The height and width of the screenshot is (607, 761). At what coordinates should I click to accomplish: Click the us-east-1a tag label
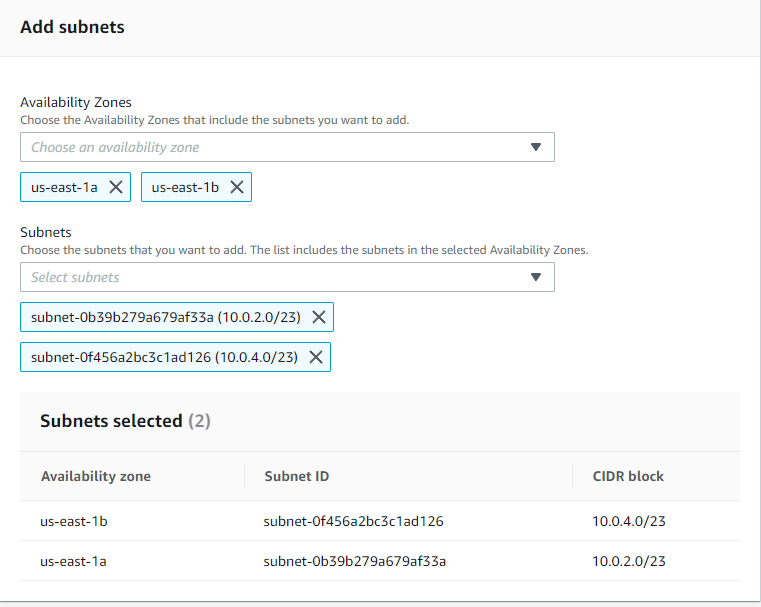64,187
